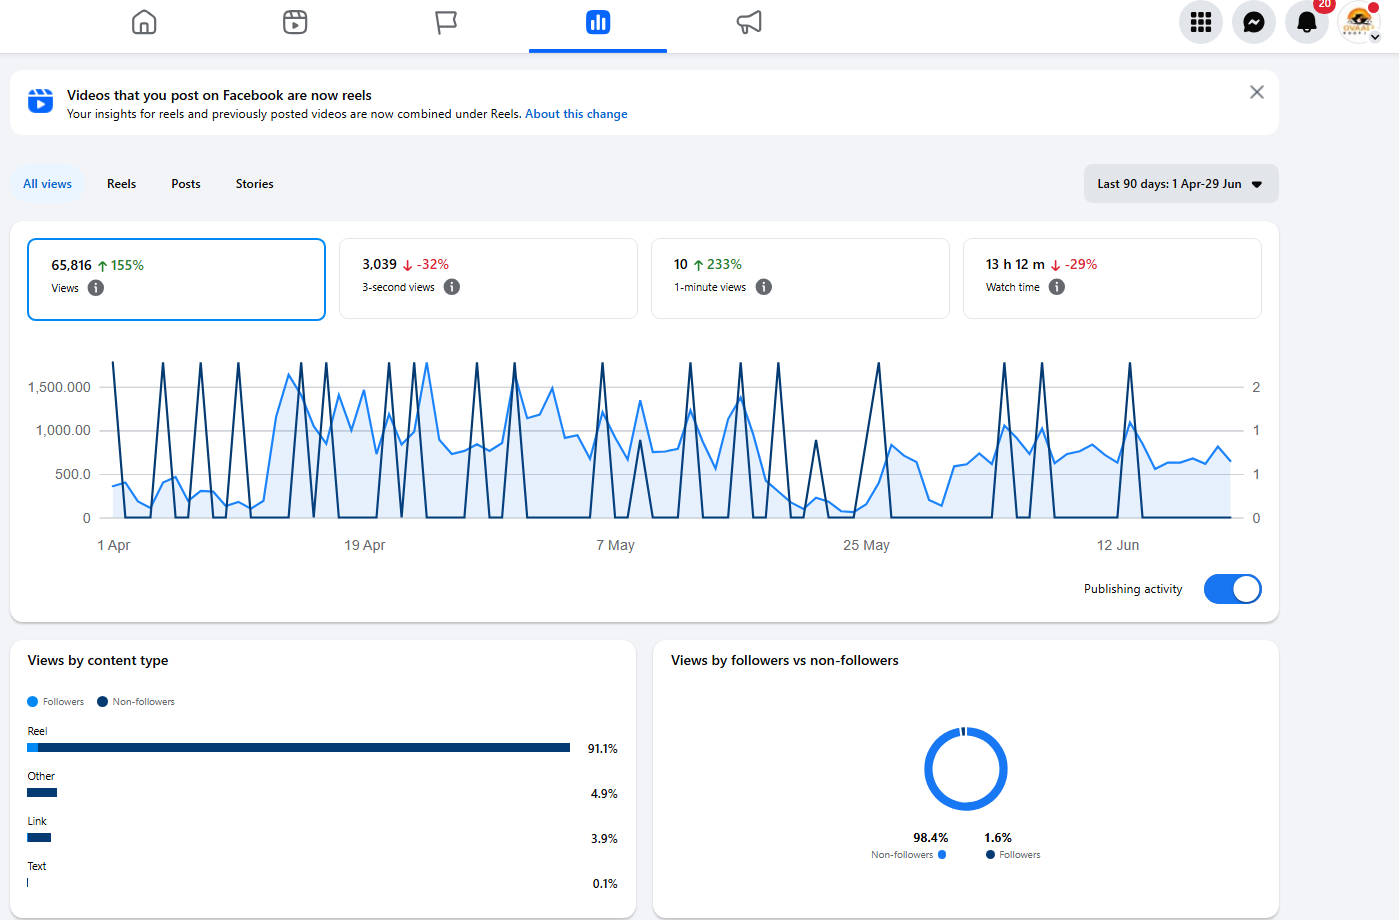1399x920 pixels.
Task: Open the About this change link
Action: [576, 114]
